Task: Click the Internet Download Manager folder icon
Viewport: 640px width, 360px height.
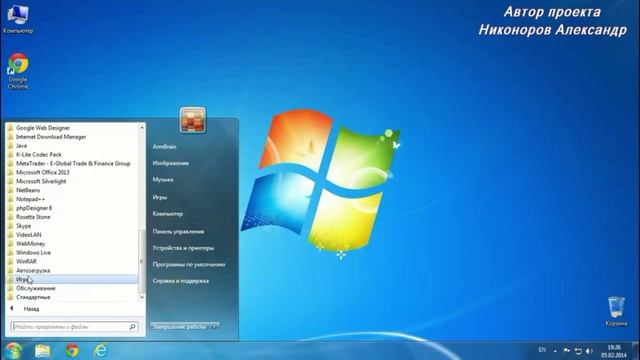Action: pyautogui.click(x=11, y=137)
